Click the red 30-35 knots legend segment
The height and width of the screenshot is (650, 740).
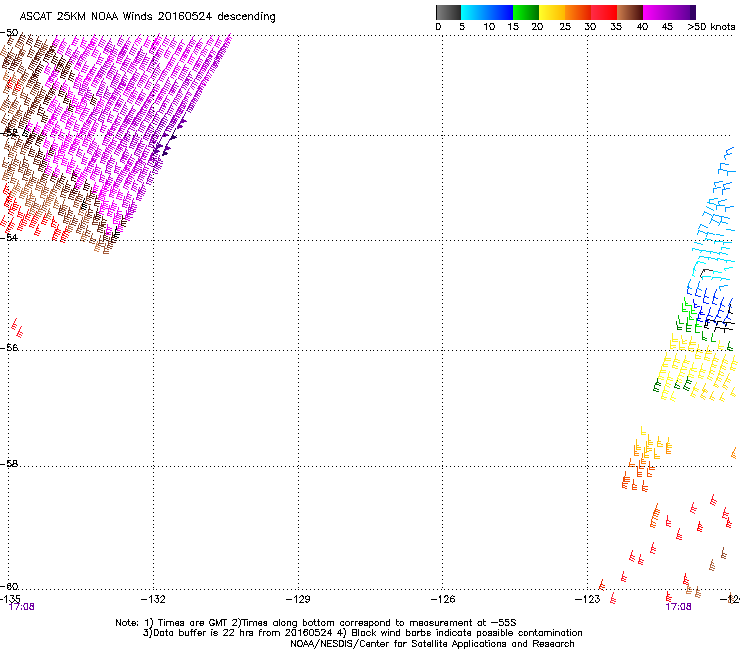click(x=604, y=12)
